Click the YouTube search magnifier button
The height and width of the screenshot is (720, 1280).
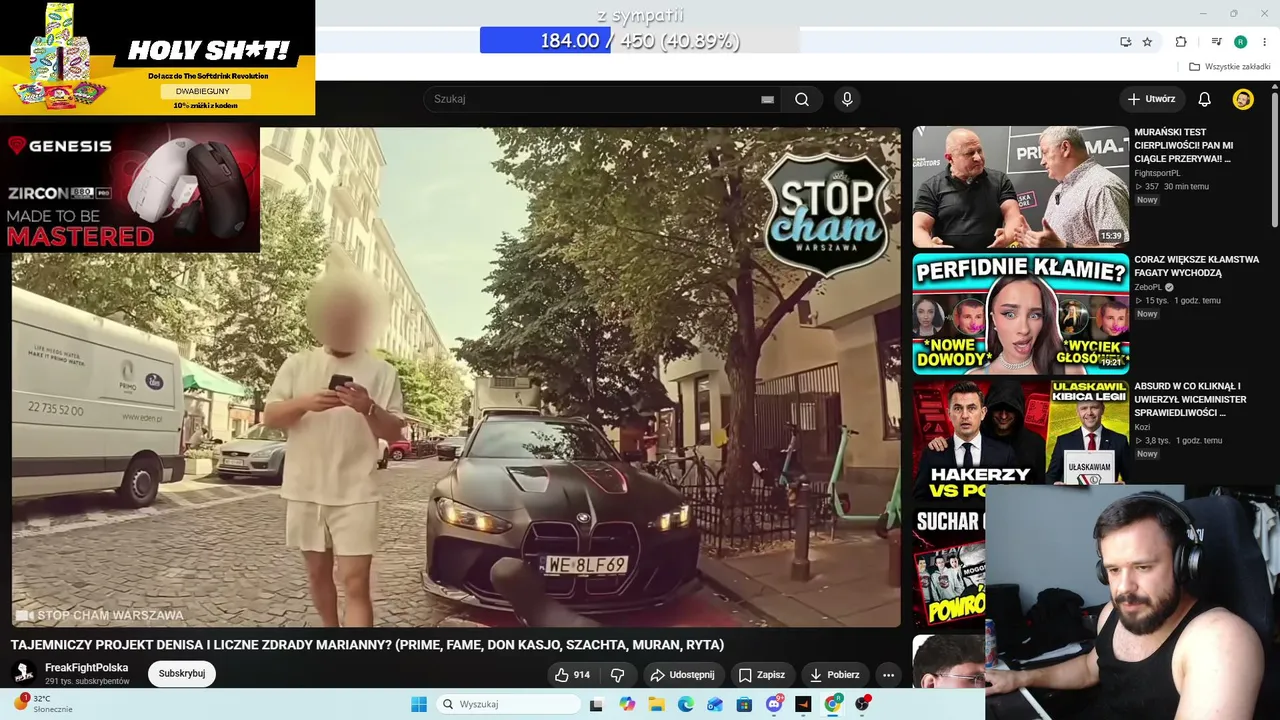coord(802,99)
